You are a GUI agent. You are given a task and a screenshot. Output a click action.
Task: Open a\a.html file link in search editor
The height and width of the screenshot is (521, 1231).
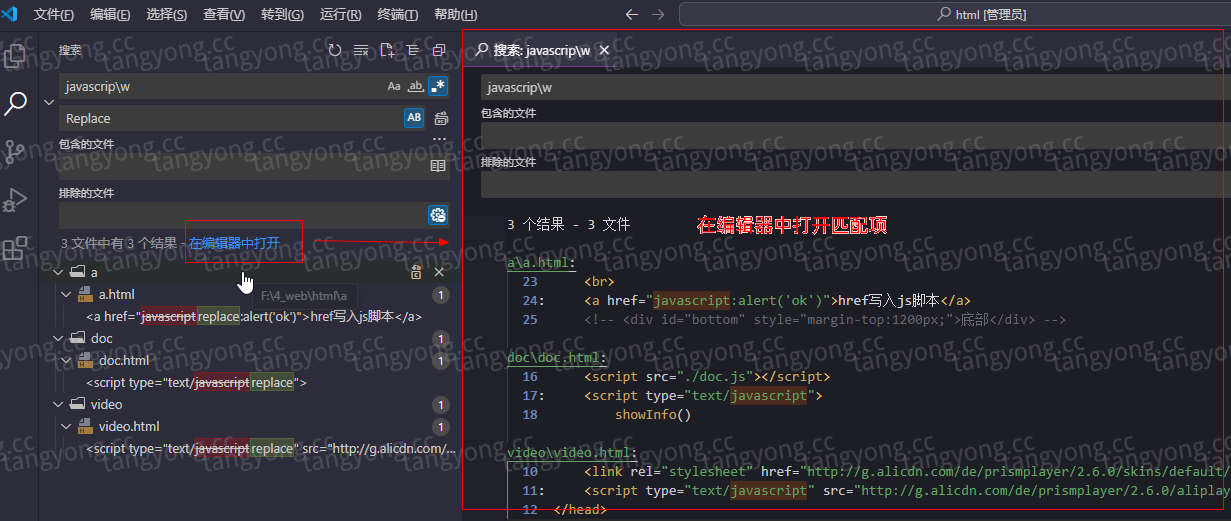point(541,264)
